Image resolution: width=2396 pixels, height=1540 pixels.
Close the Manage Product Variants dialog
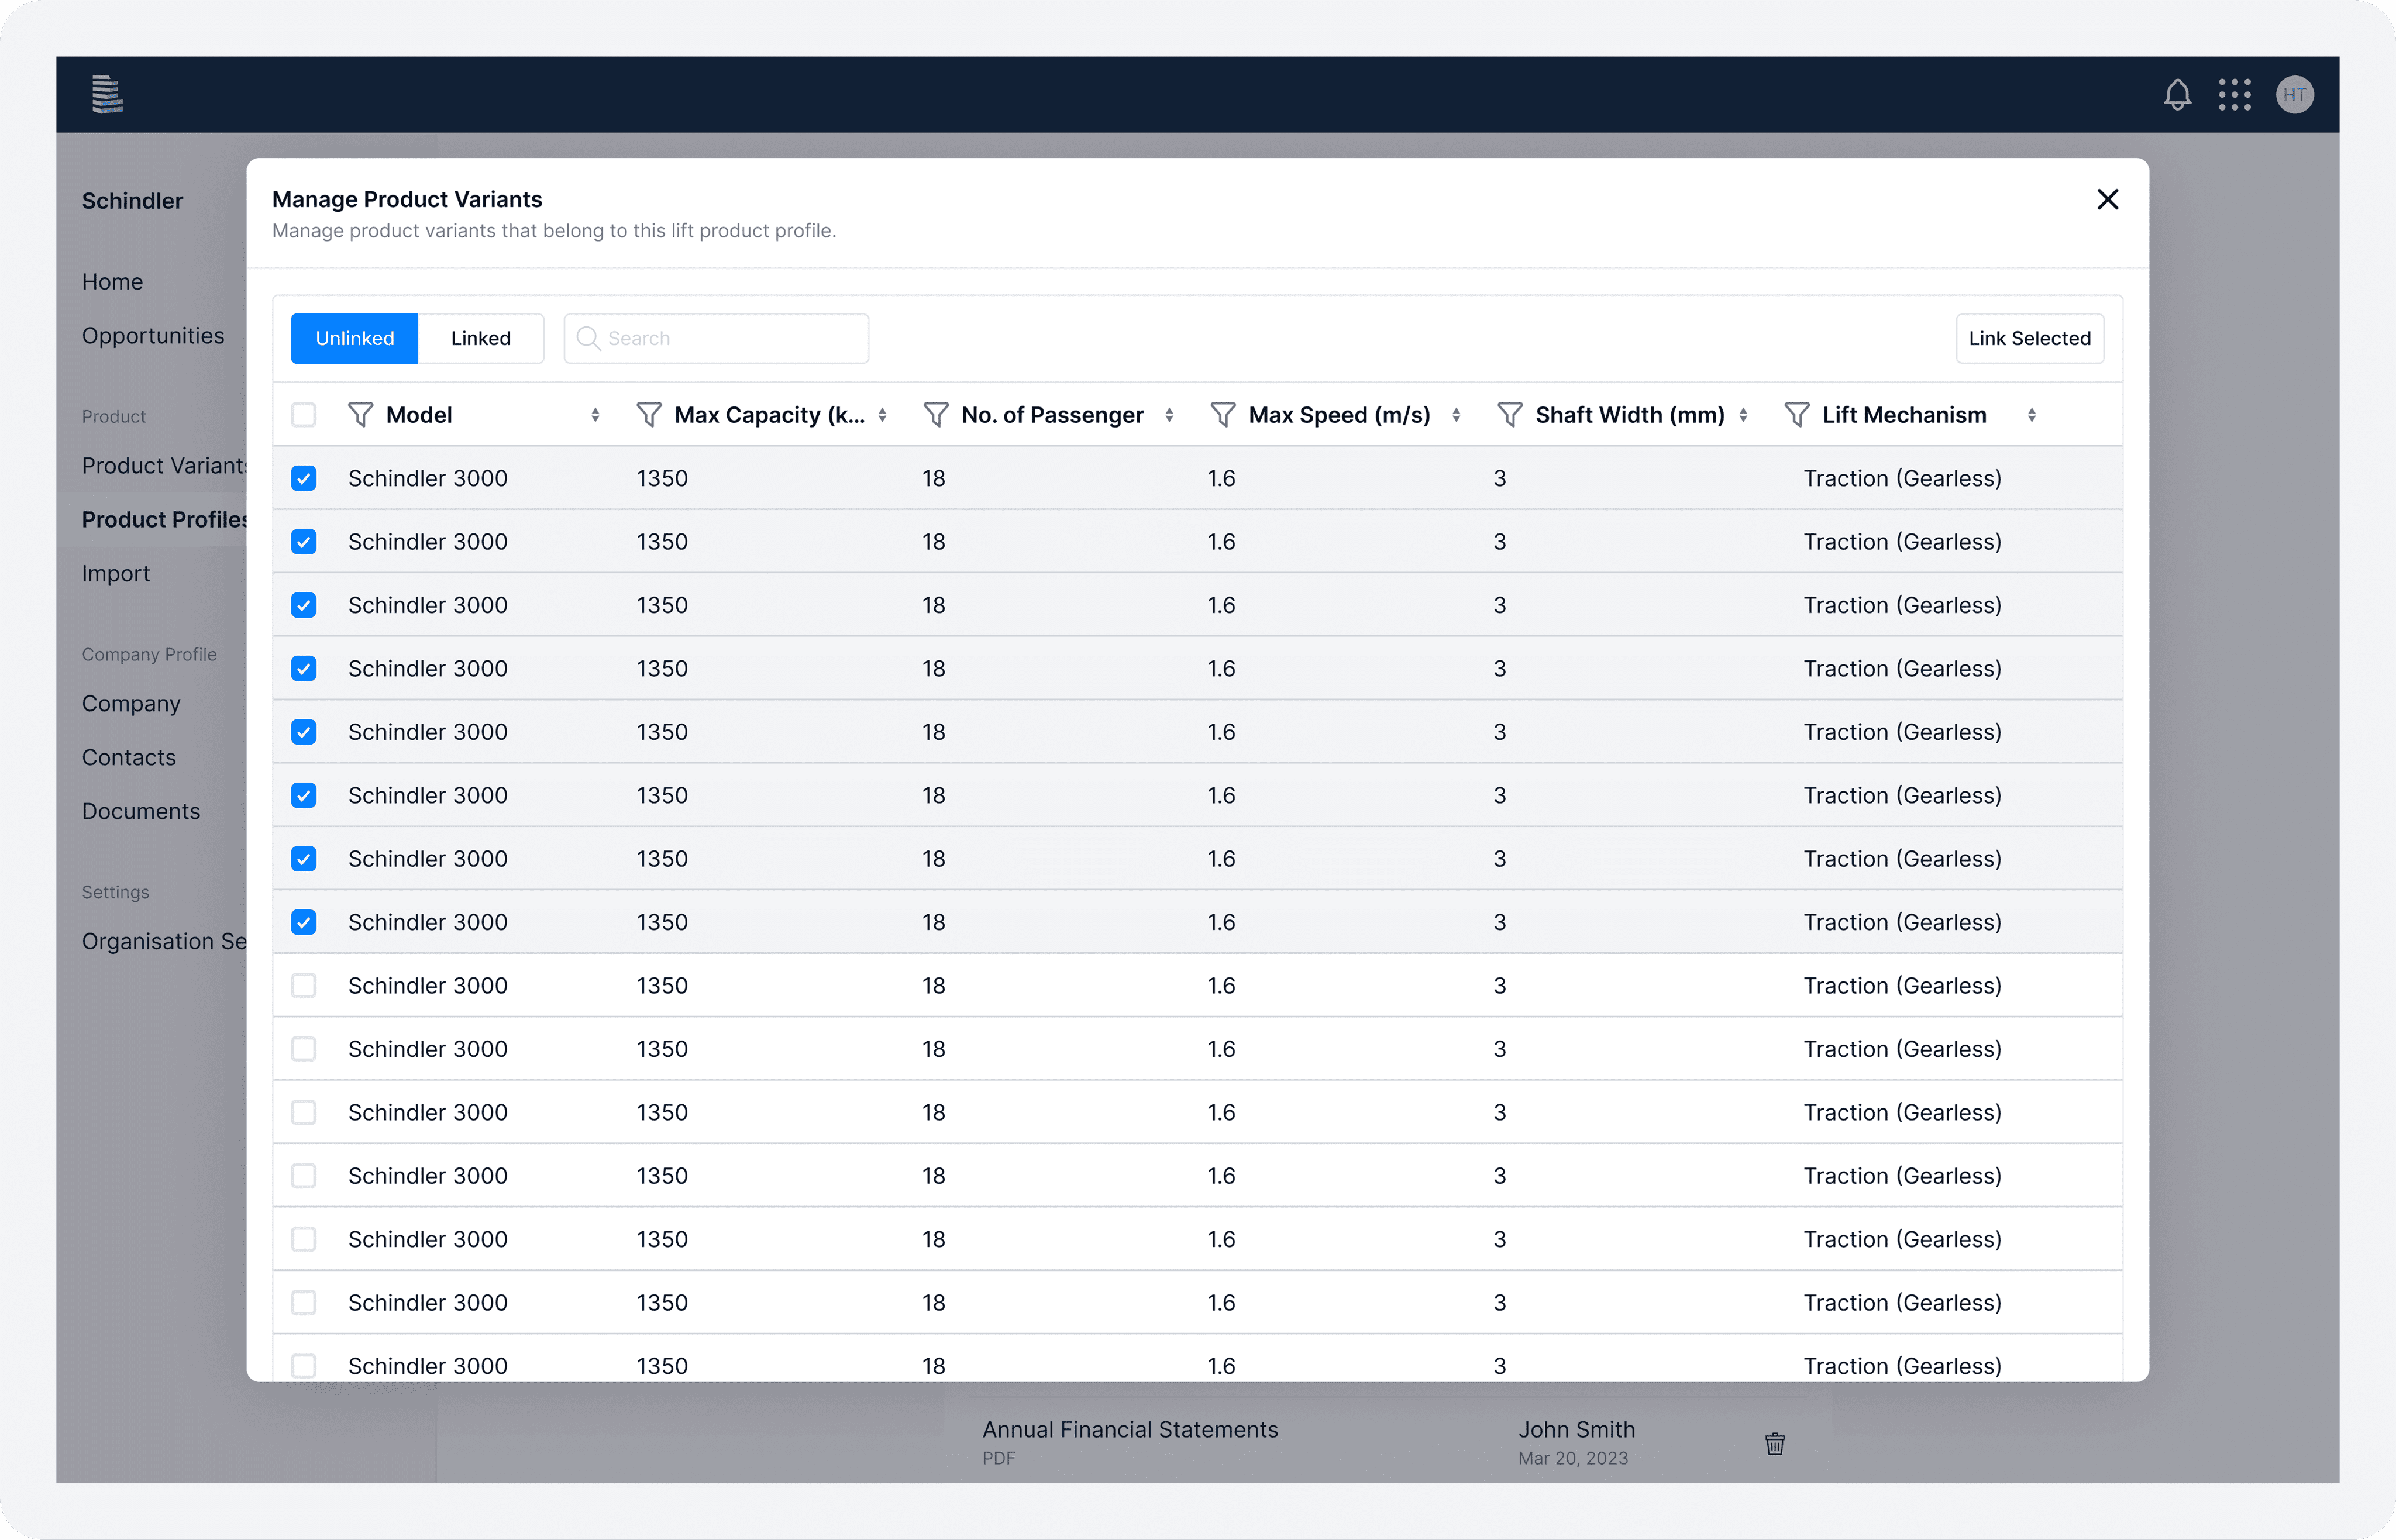tap(2107, 200)
